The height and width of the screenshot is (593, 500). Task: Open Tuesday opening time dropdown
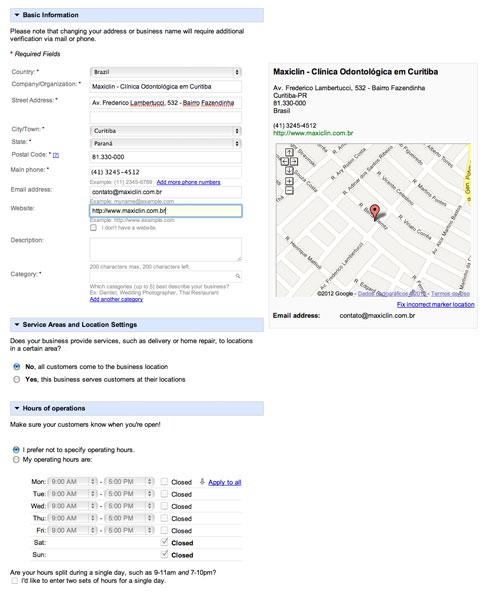pos(73,494)
